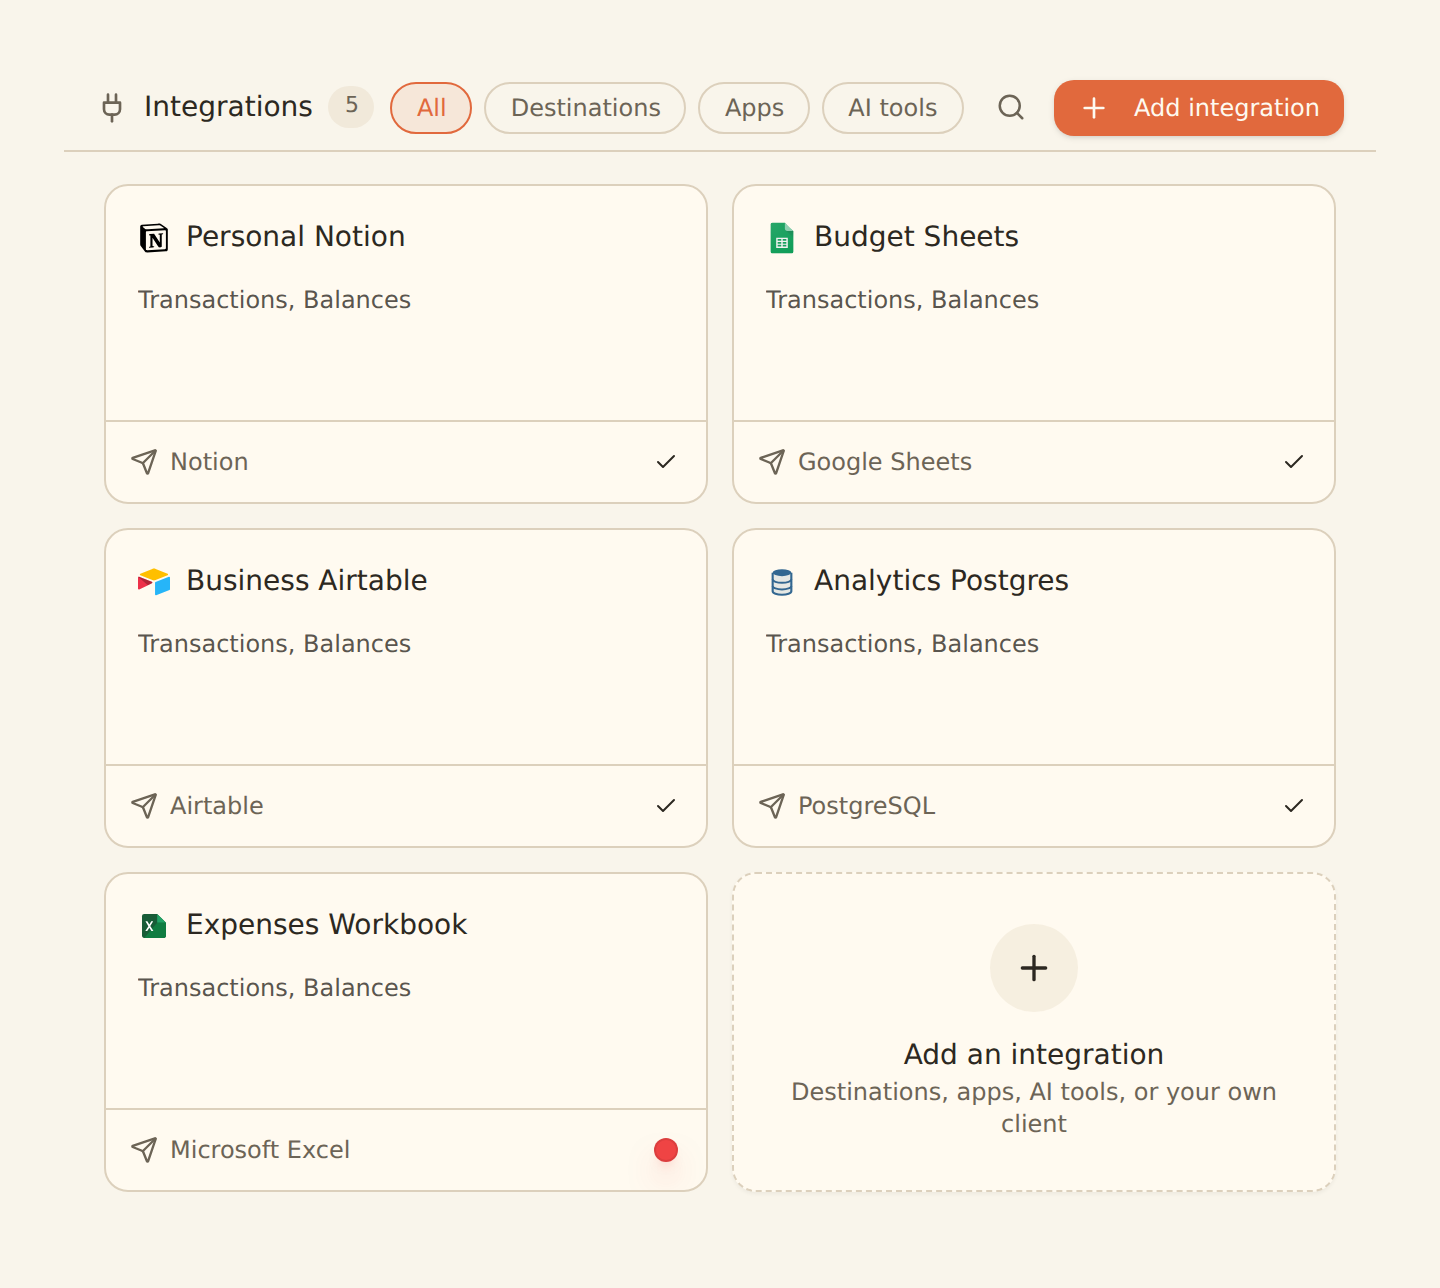
Task: Click the Google Sheets logo on Budget Sheets
Action: tap(782, 238)
